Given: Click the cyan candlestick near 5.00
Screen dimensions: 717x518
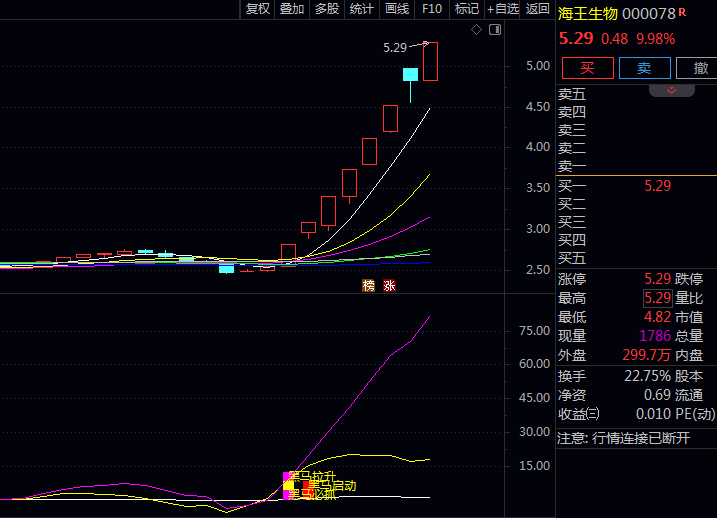Looking at the screenshot, I should click(x=411, y=75).
